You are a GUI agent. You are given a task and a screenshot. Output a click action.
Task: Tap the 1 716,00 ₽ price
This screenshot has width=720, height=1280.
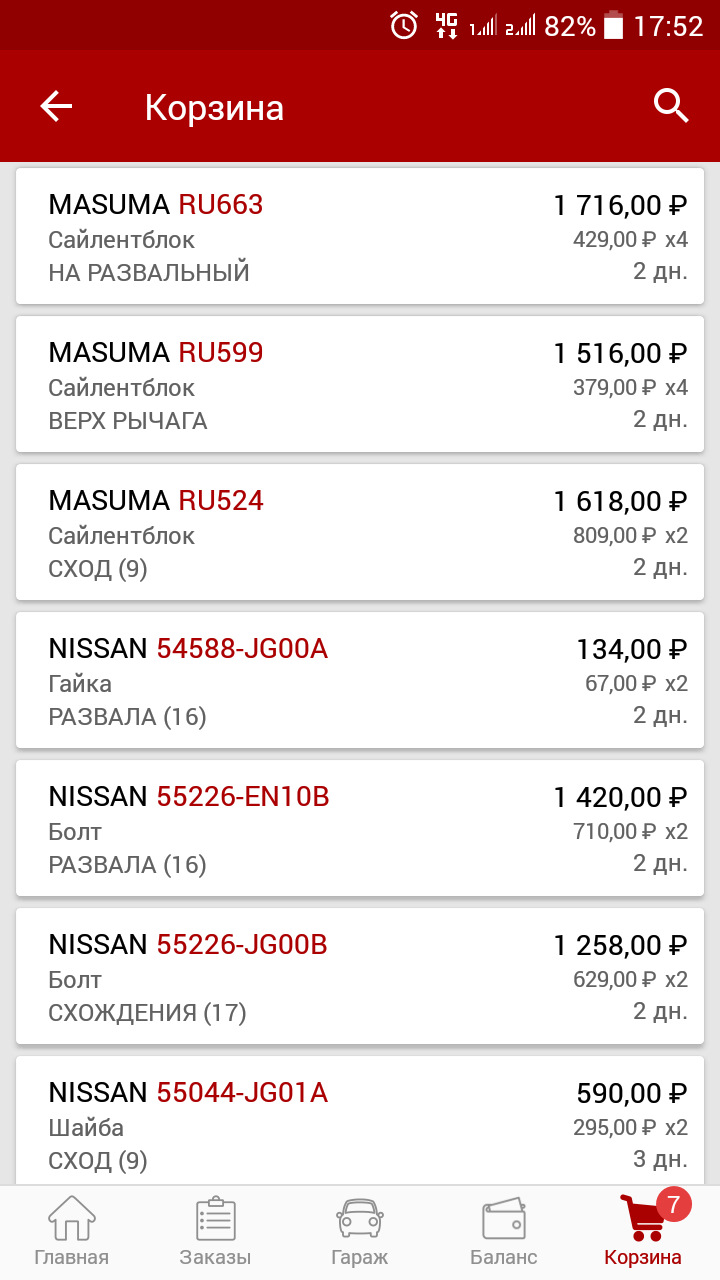pyautogui.click(x=620, y=206)
